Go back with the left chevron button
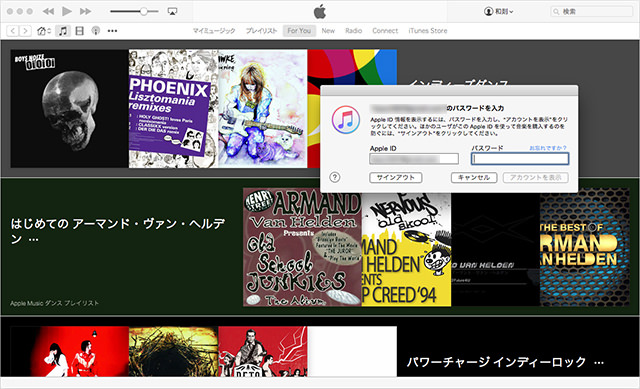 pyautogui.click(x=13, y=31)
